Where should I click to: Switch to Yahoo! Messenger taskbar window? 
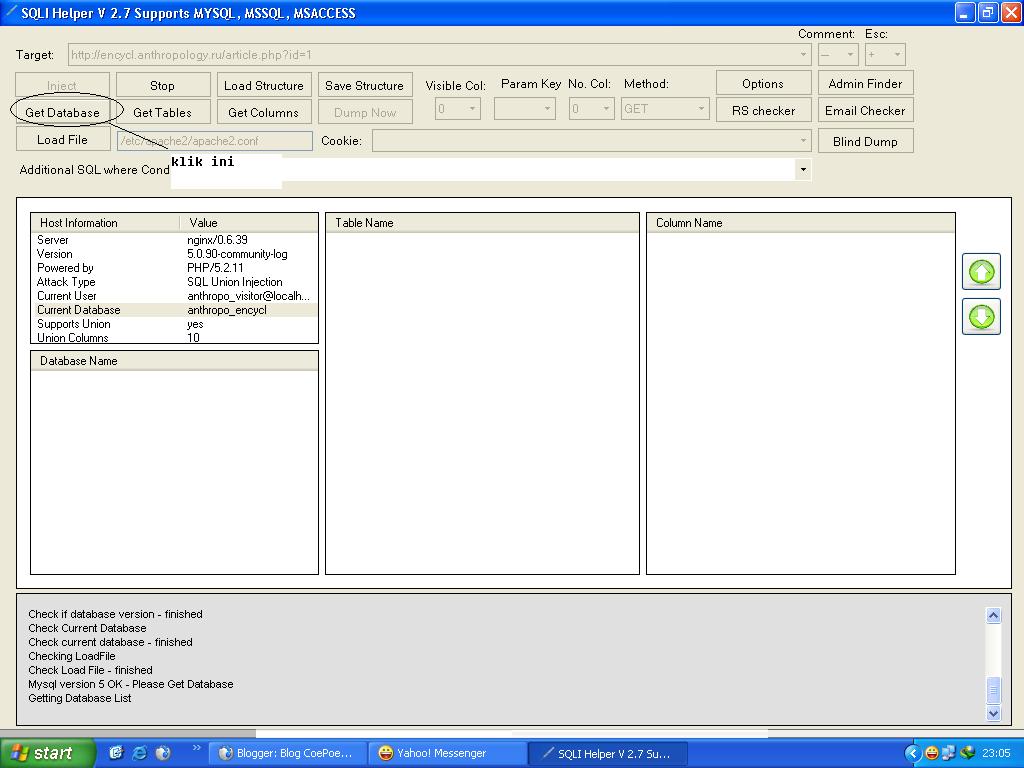[x=447, y=753]
